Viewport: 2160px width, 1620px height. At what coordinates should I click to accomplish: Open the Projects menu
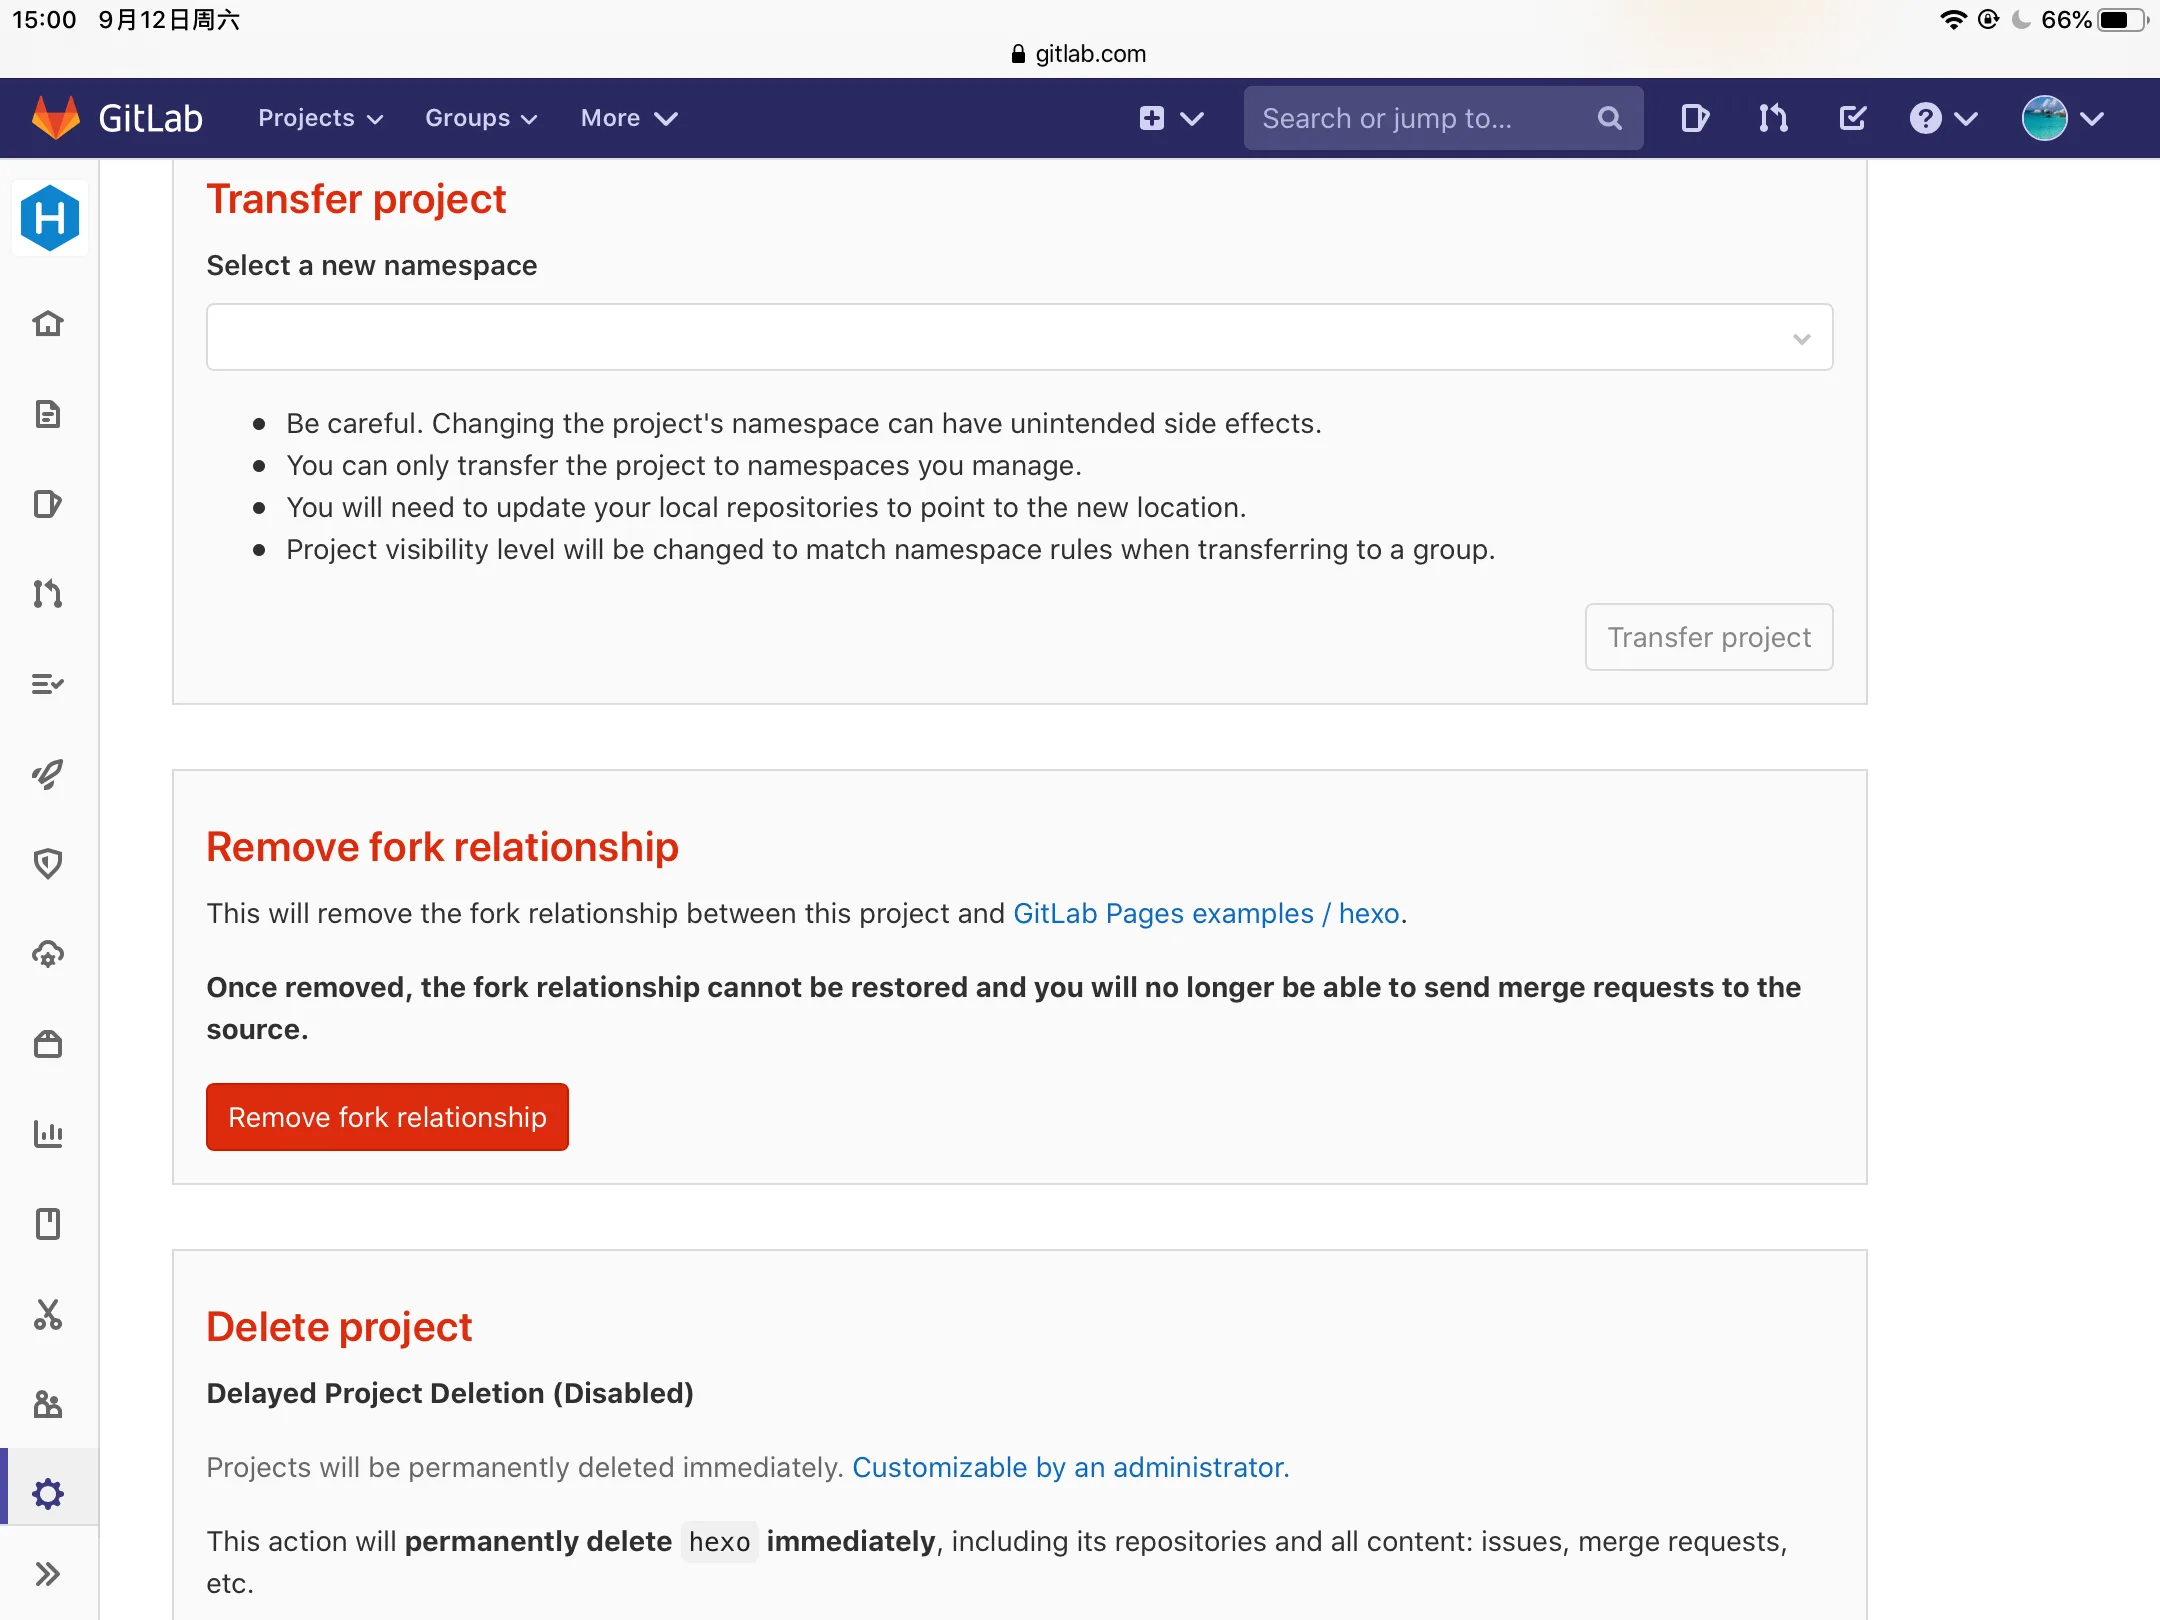click(320, 118)
